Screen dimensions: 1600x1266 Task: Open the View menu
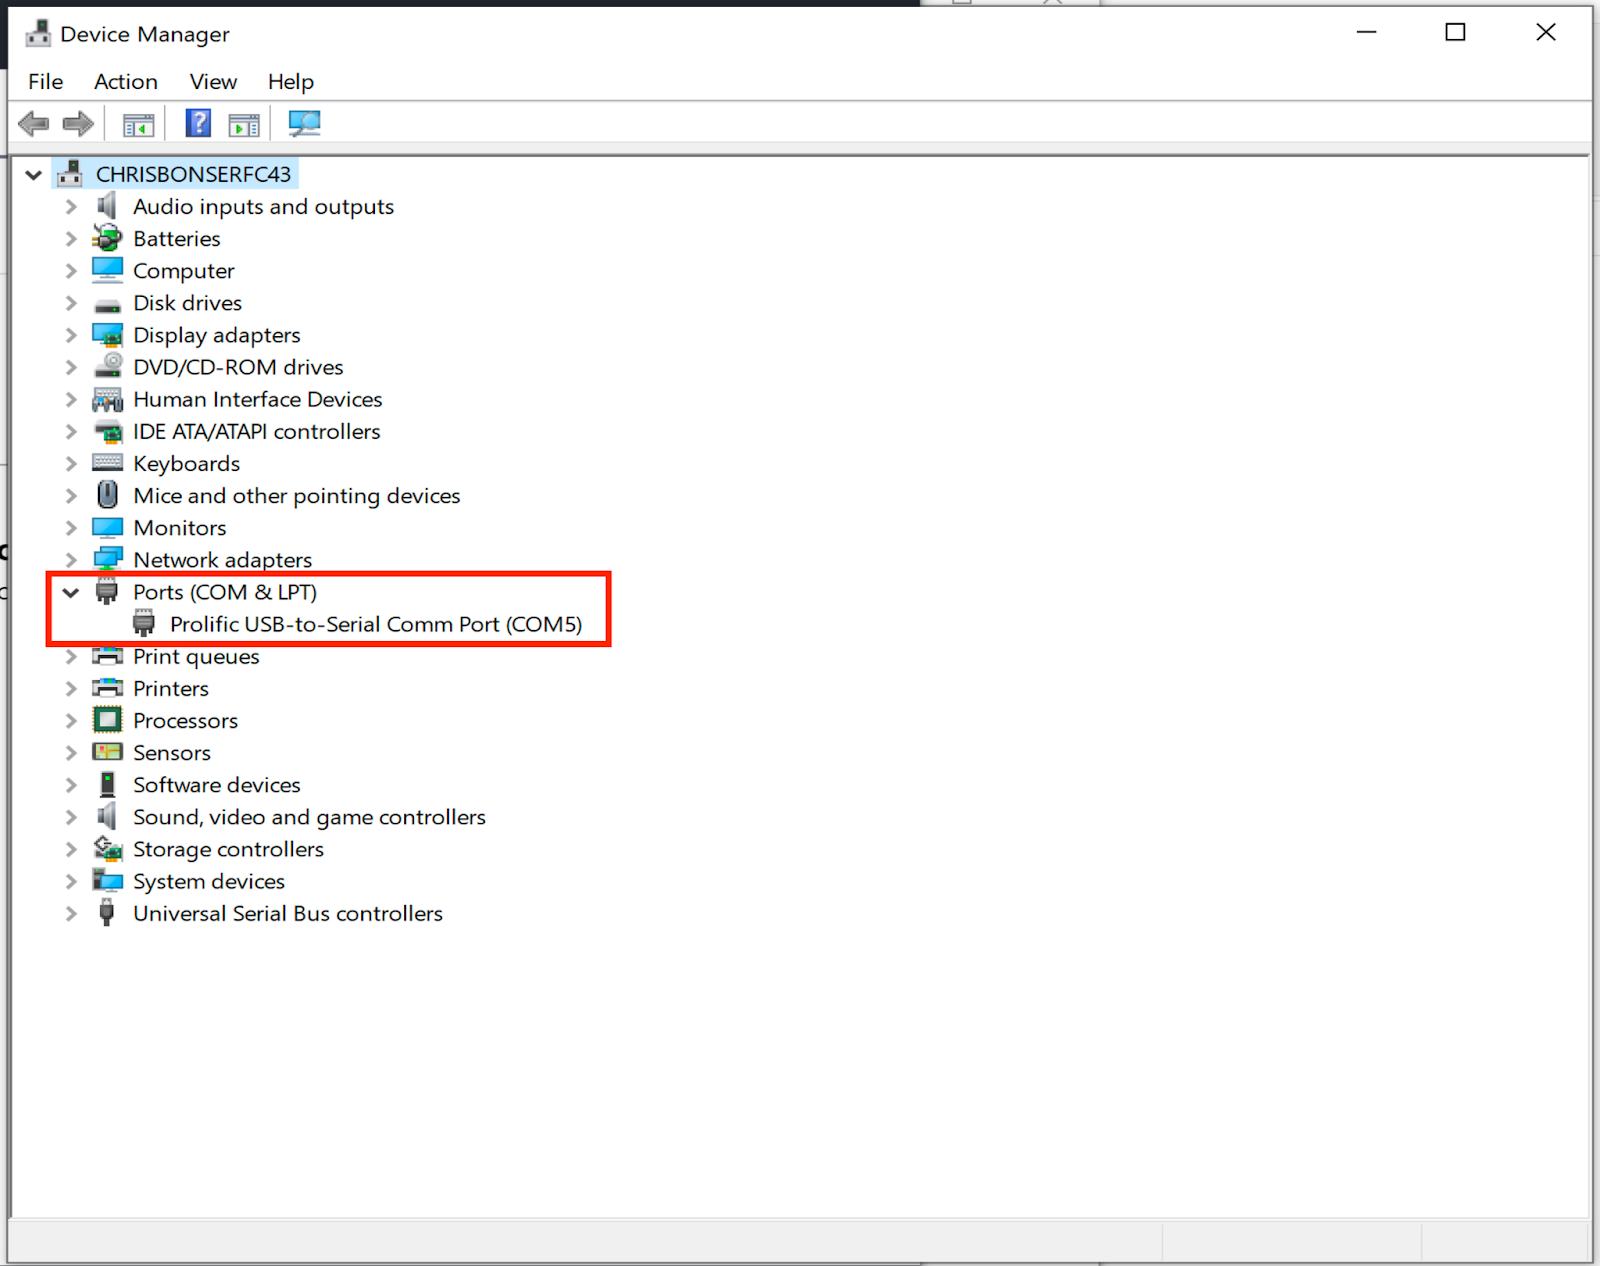coord(212,81)
